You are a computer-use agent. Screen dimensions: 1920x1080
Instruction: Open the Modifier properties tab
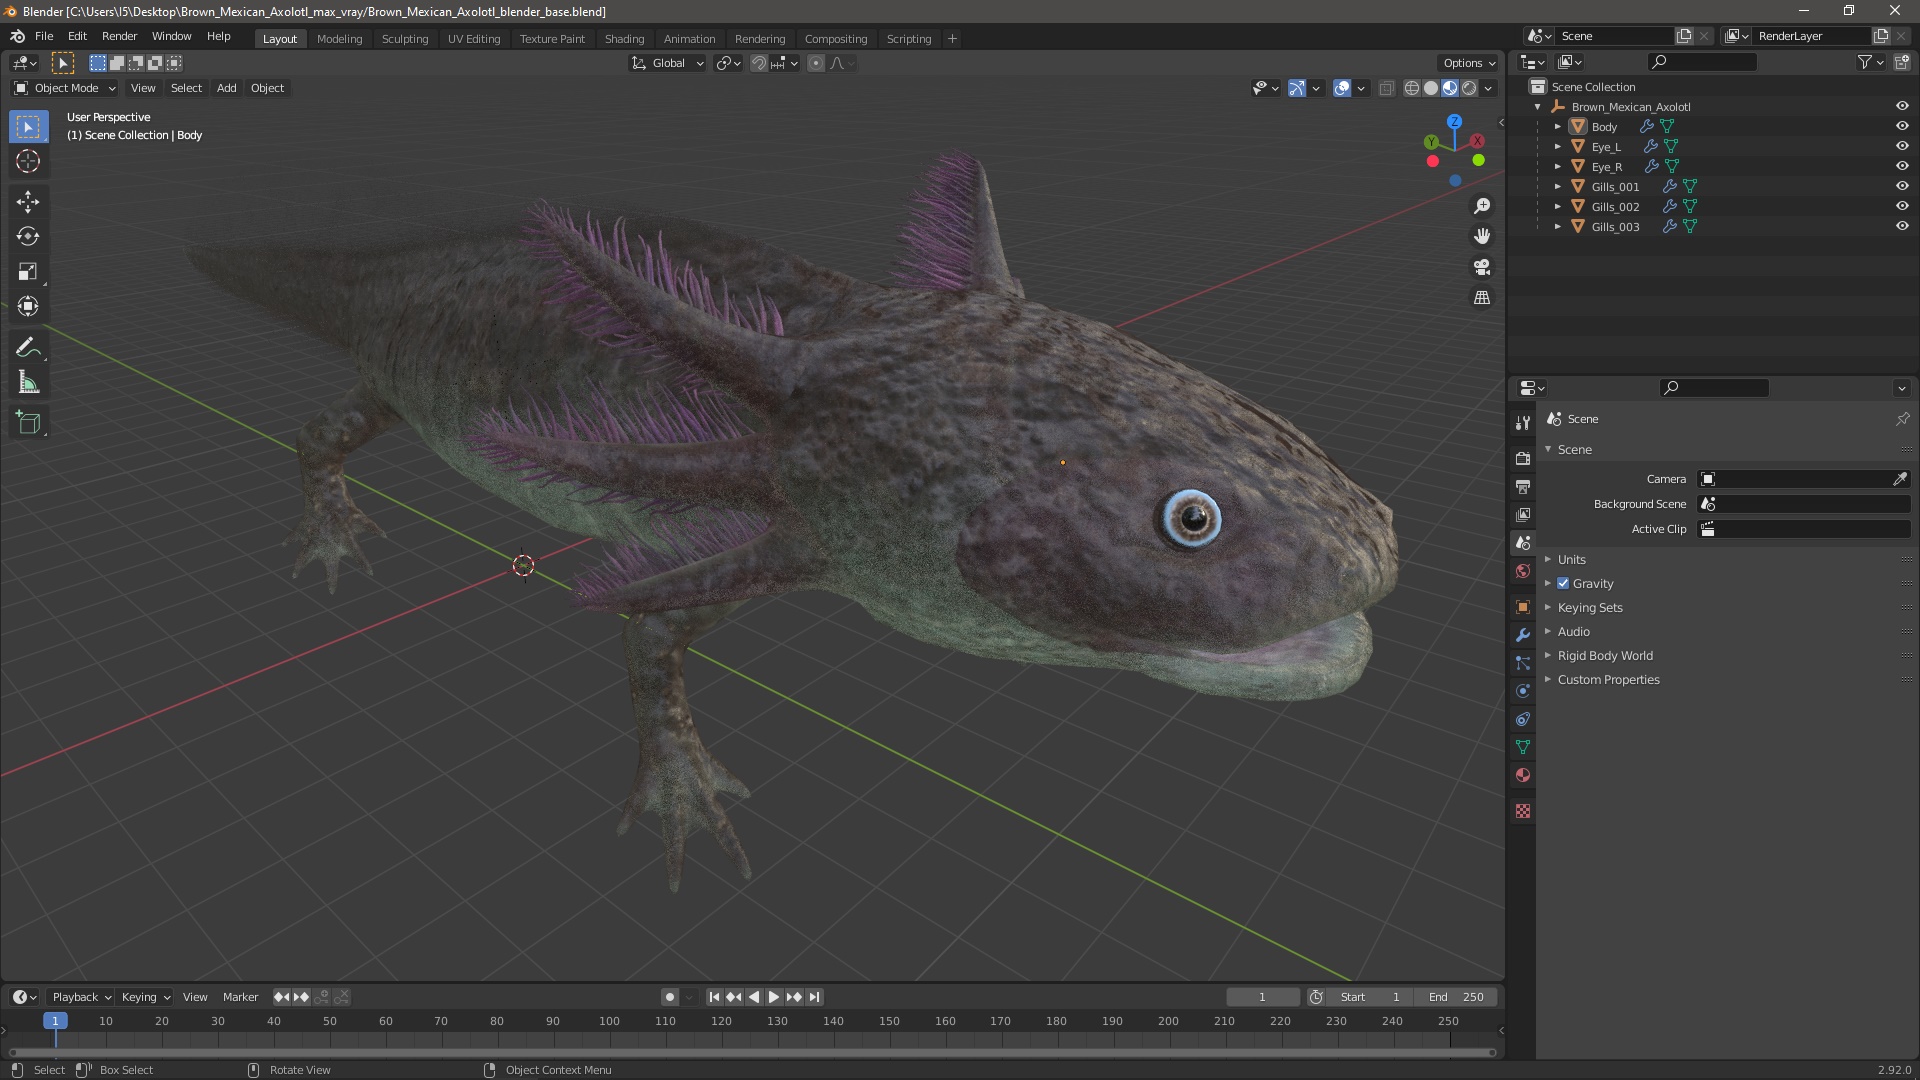1523,635
